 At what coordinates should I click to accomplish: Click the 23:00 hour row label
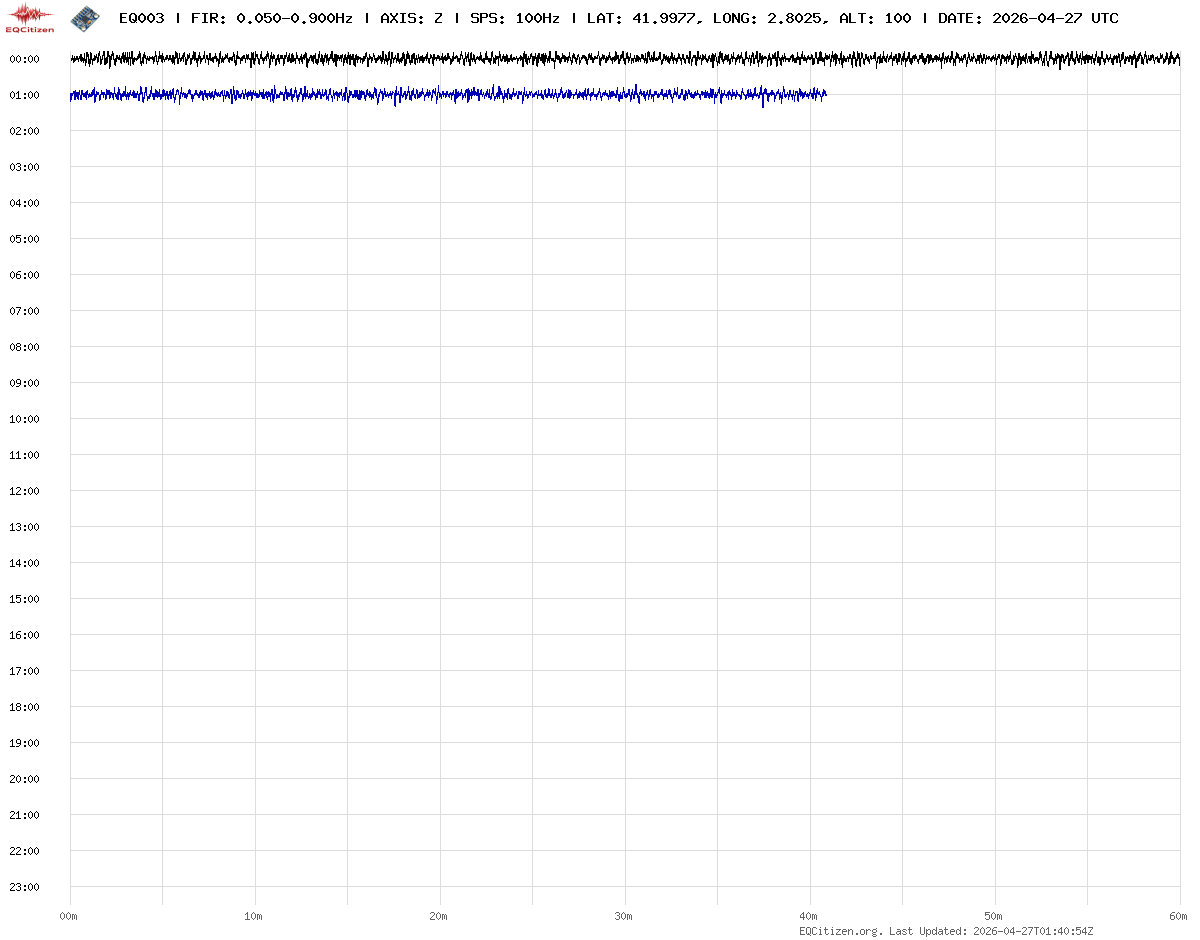pos(24,887)
